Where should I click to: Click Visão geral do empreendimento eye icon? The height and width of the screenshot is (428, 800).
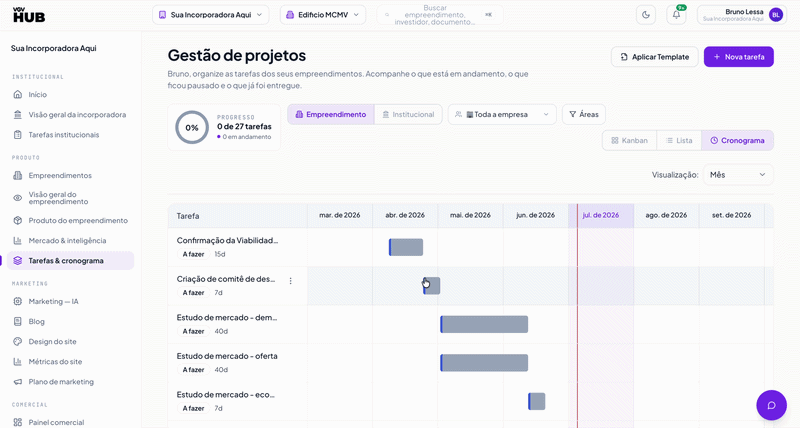click(x=18, y=198)
